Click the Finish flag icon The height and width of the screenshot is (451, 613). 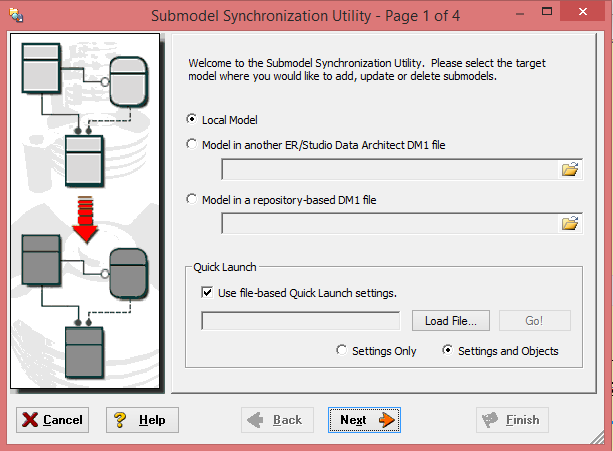(489, 420)
